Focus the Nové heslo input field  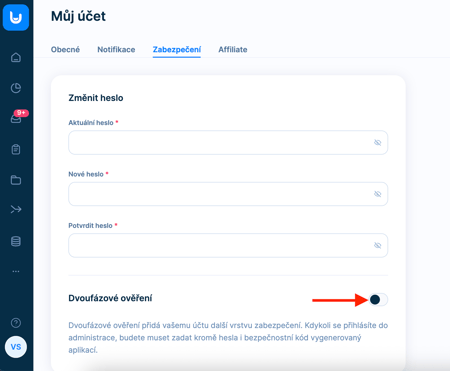click(228, 194)
